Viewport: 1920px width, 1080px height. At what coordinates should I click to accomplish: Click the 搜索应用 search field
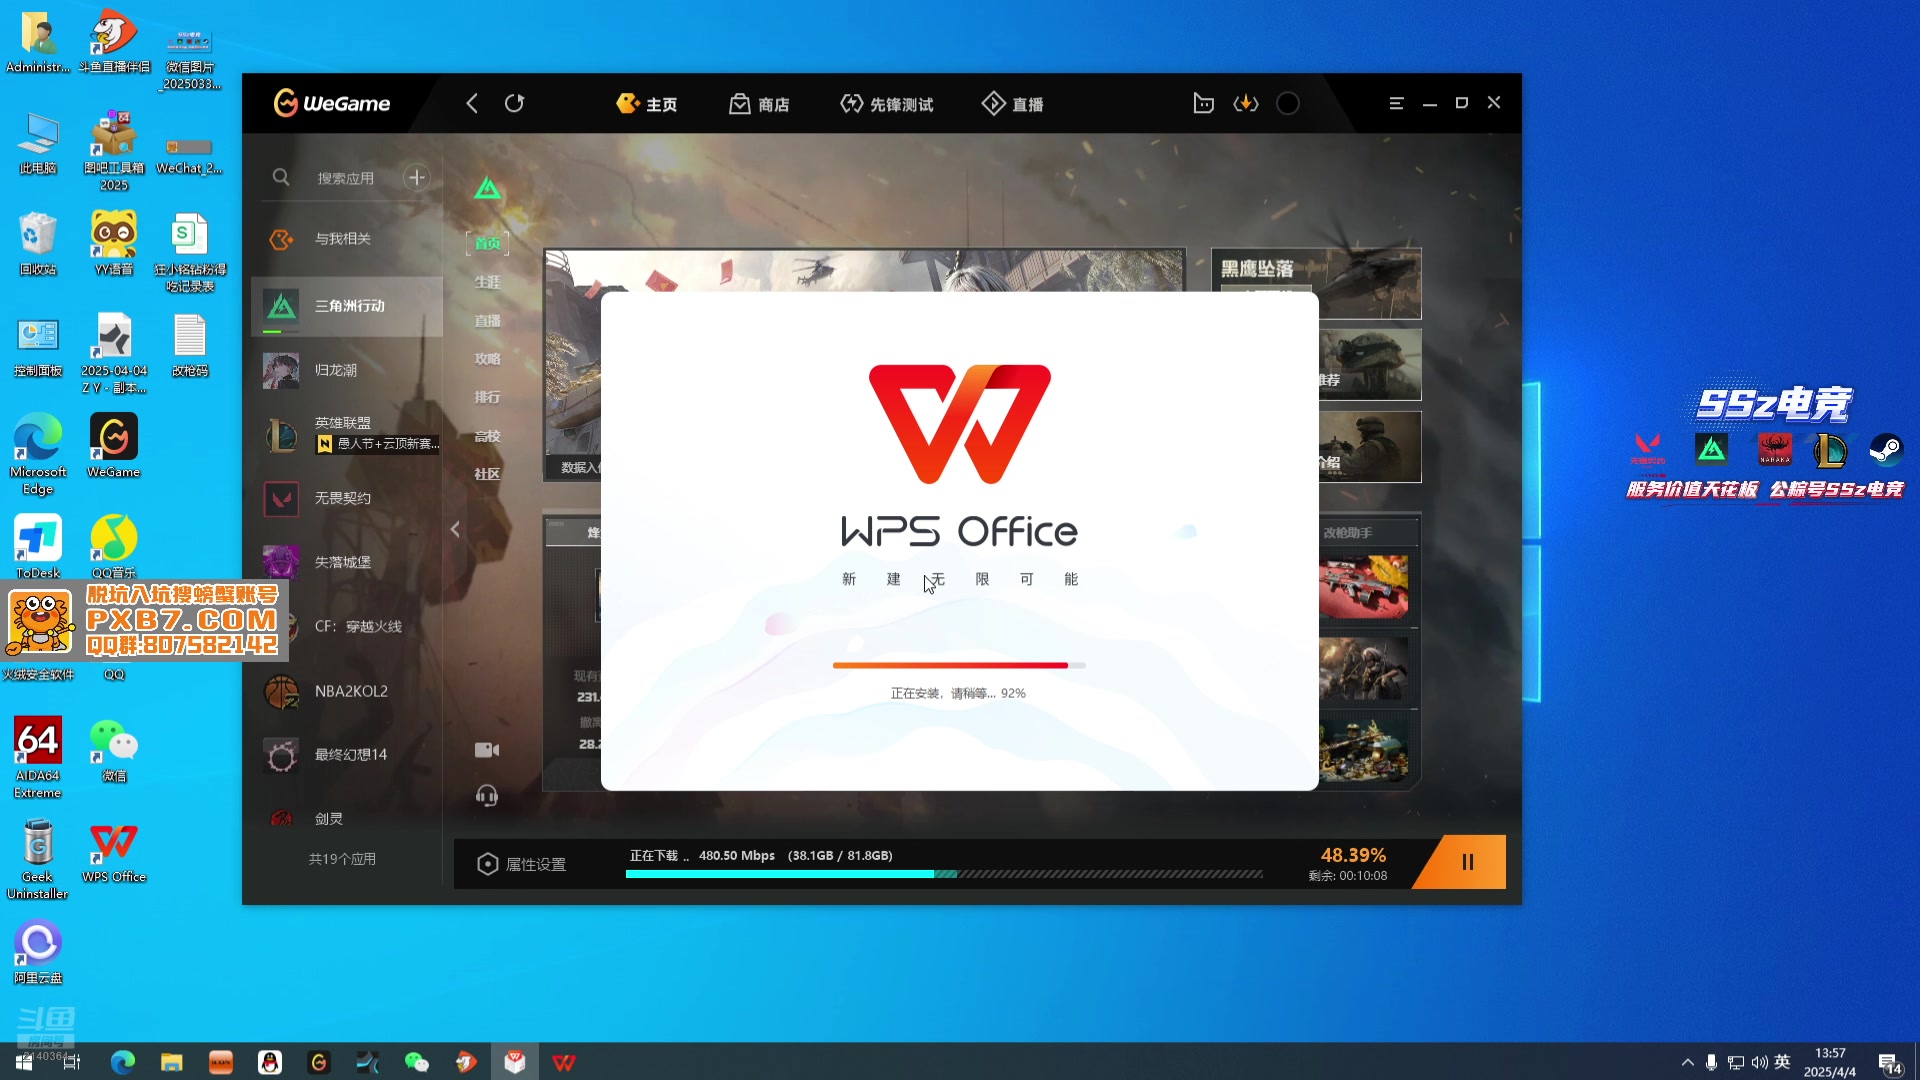click(346, 178)
